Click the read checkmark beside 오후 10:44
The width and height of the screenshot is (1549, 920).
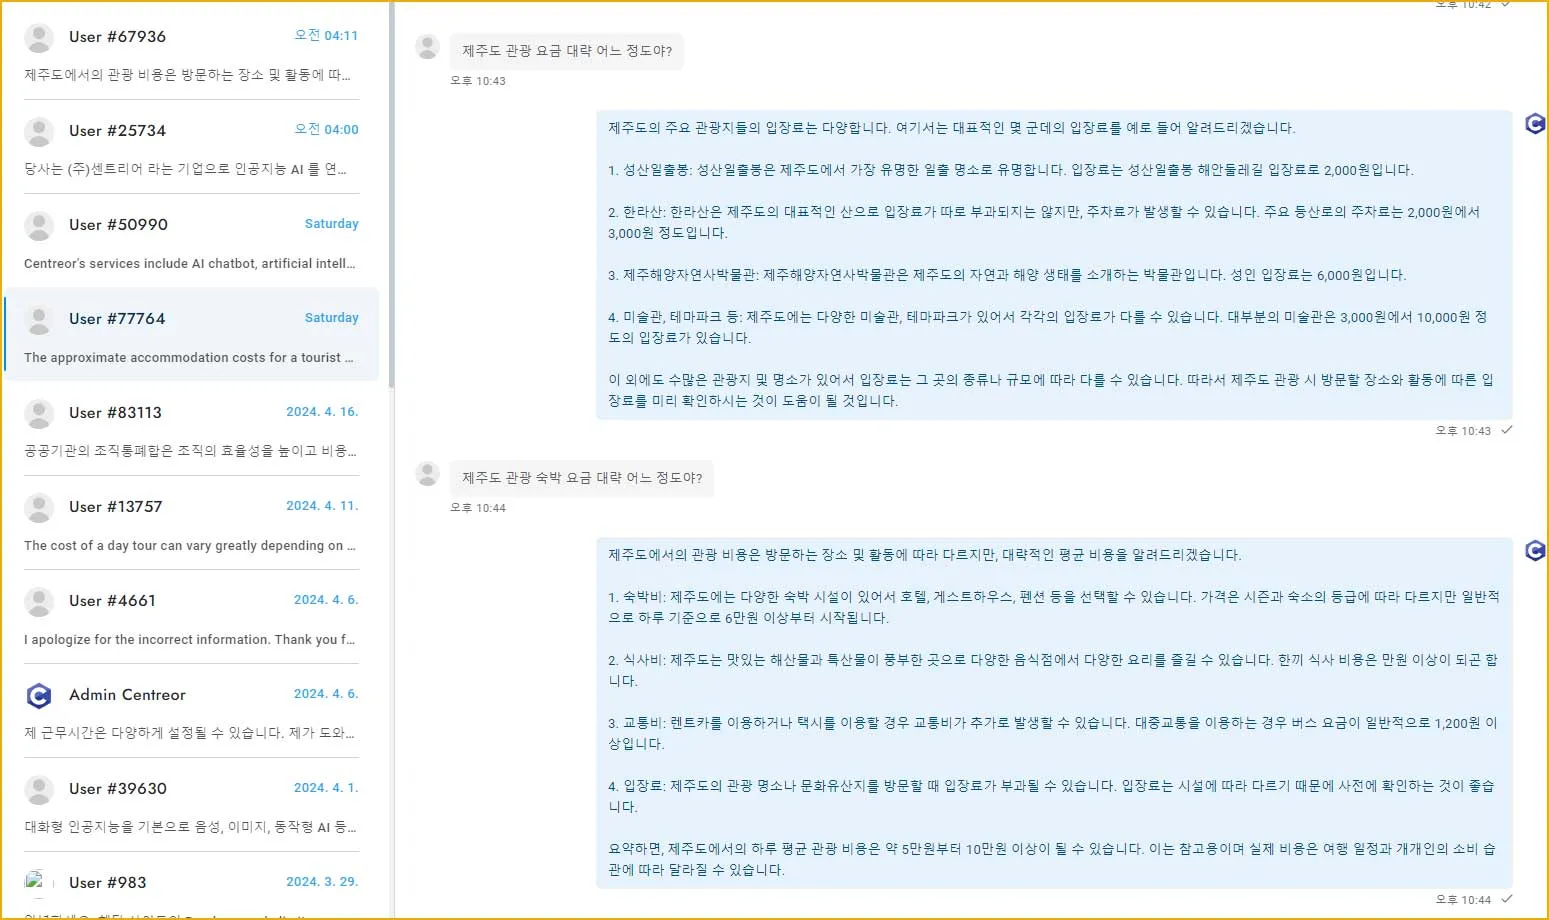(1507, 899)
